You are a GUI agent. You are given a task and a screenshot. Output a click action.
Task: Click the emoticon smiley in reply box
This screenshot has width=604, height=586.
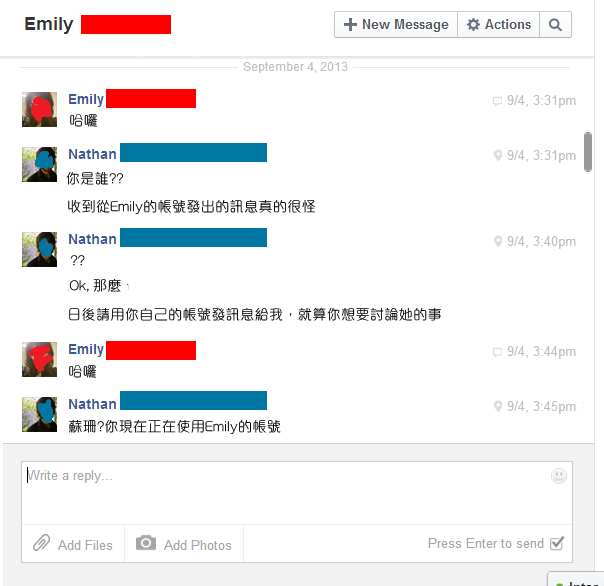click(559, 476)
